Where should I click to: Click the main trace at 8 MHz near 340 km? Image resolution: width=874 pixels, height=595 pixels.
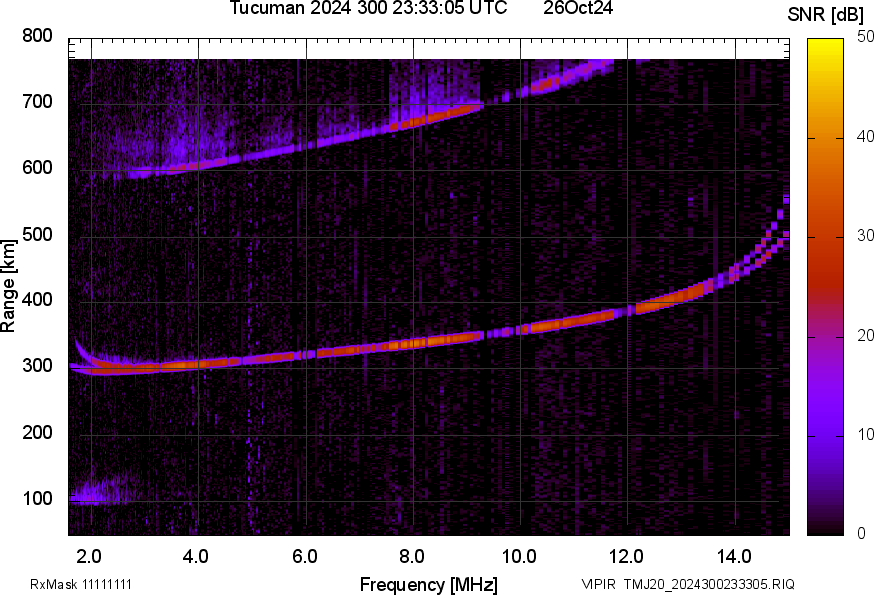(412, 343)
